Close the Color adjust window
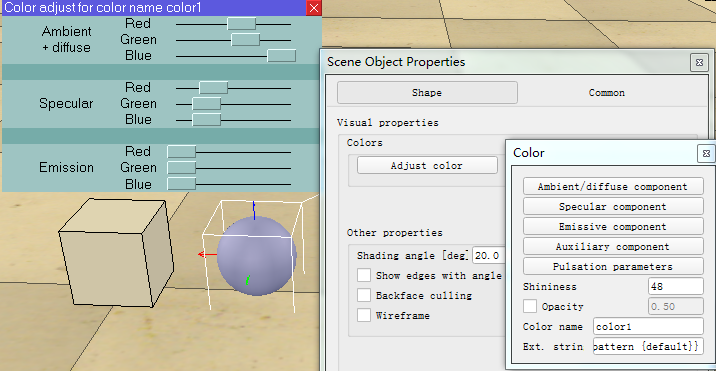716x371 pixels. tap(314, 8)
